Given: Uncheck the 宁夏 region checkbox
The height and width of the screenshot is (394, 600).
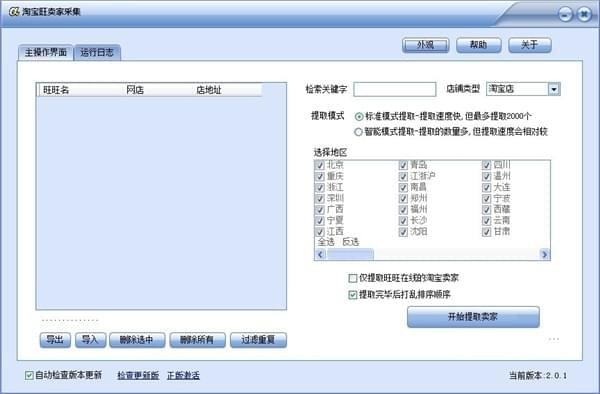Looking at the screenshot, I should point(320,221).
